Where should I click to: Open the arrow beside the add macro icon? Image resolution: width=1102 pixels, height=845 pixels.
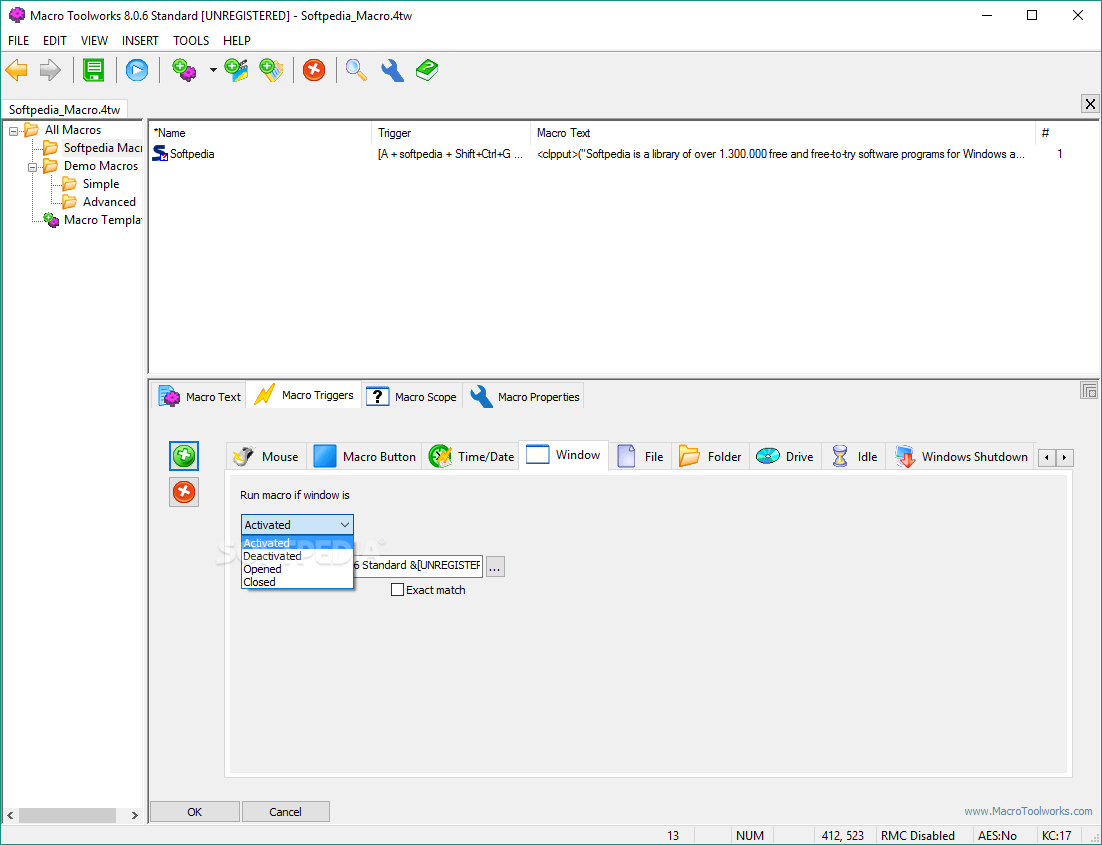coord(213,70)
